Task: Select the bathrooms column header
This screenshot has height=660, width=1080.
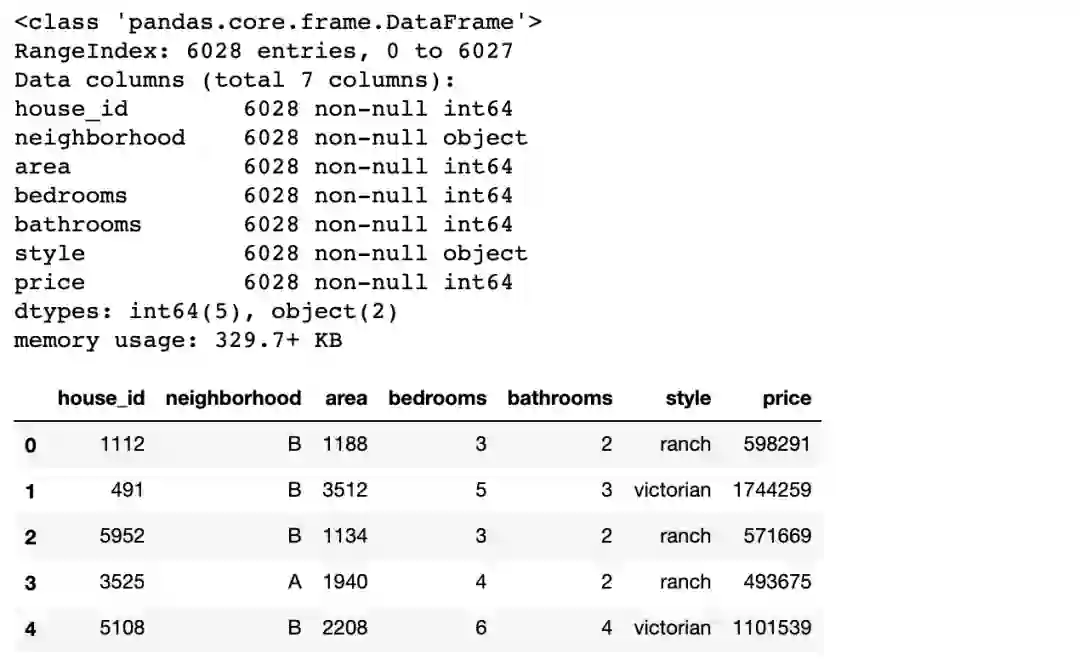Action: click(559, 398)
